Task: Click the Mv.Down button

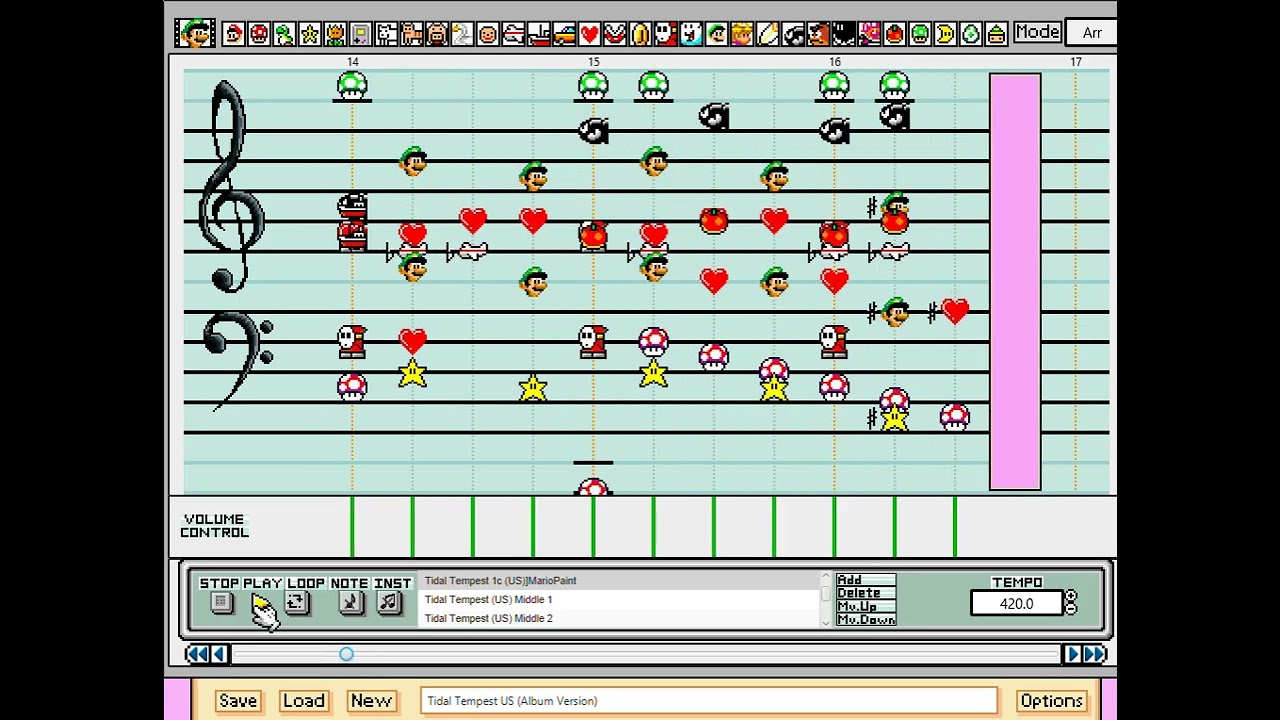Action: point(866,620)
